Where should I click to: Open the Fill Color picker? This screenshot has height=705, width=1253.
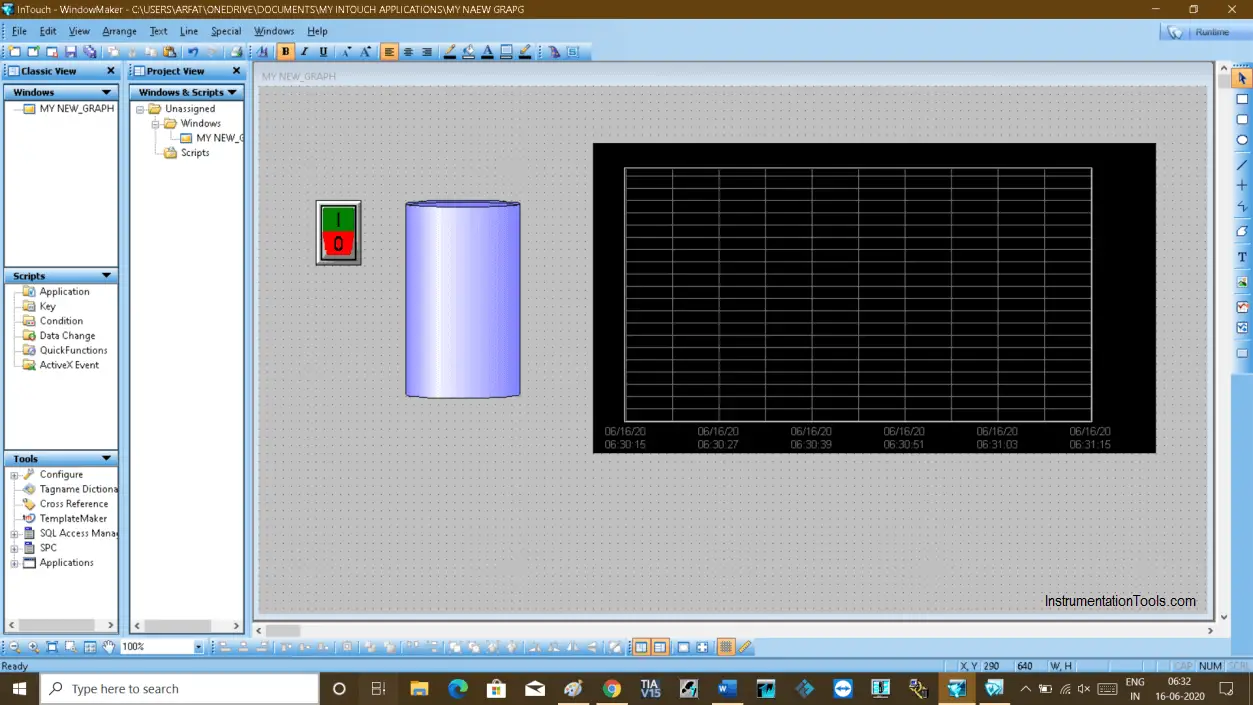(x=468, y=52)
